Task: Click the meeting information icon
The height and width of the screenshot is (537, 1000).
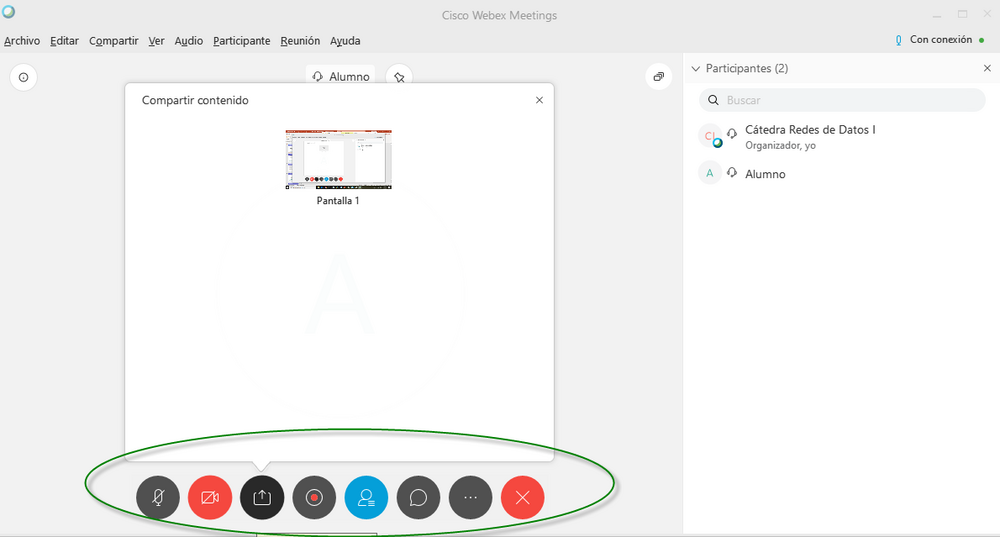Action: [24, 77]
